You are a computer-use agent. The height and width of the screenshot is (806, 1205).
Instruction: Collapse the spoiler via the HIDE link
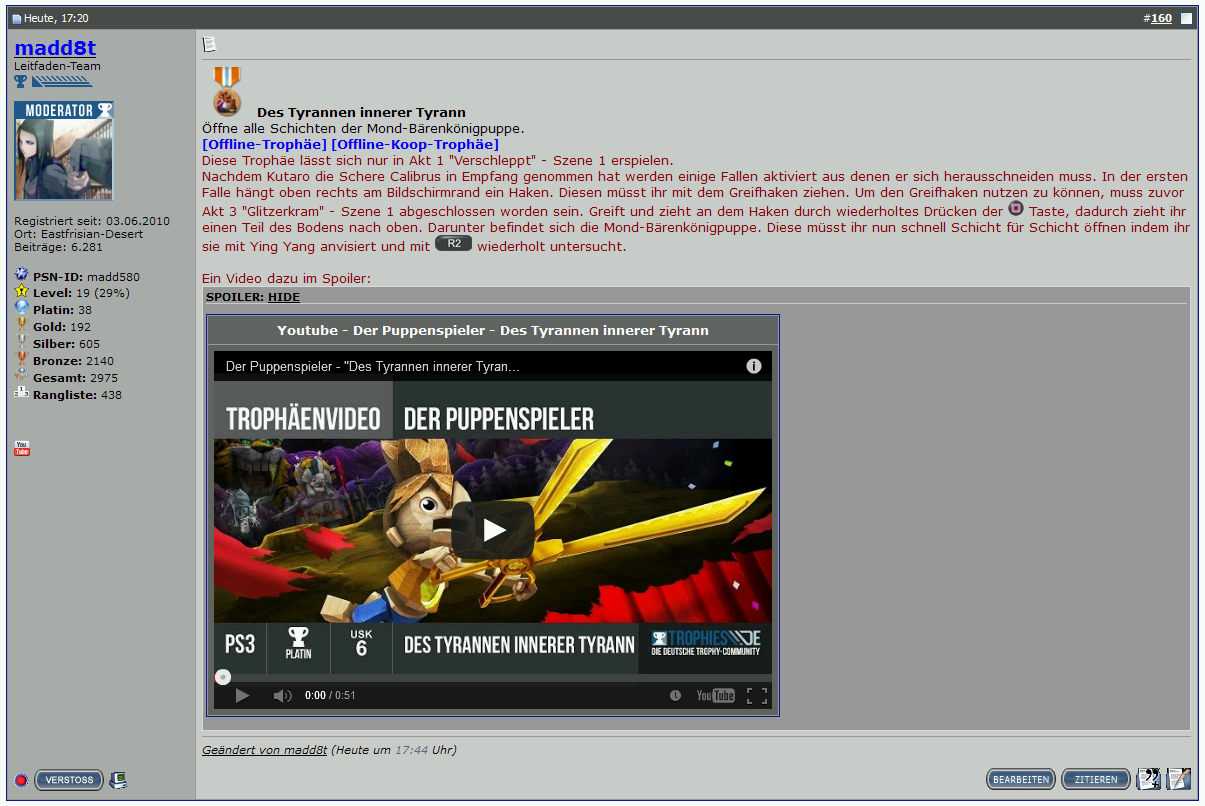[283, 296]
